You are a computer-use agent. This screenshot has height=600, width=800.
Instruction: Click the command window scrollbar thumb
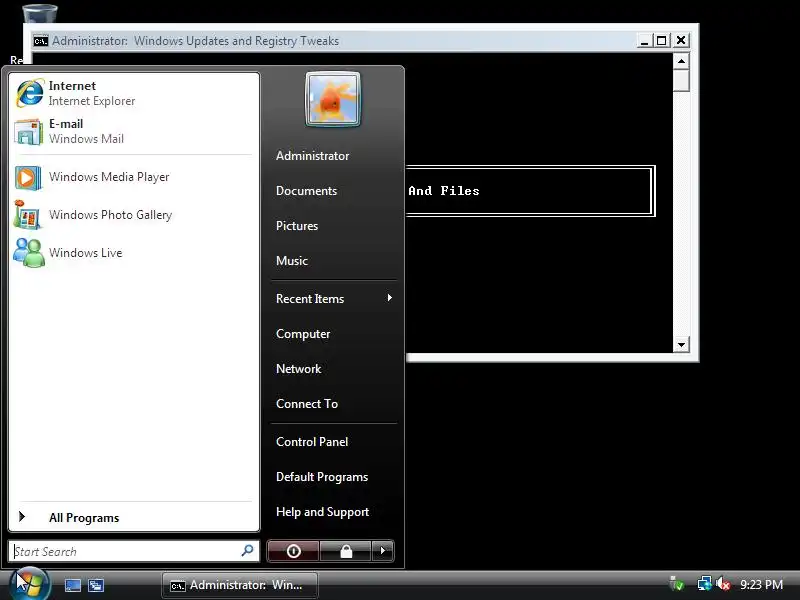(x=681, y=81)
